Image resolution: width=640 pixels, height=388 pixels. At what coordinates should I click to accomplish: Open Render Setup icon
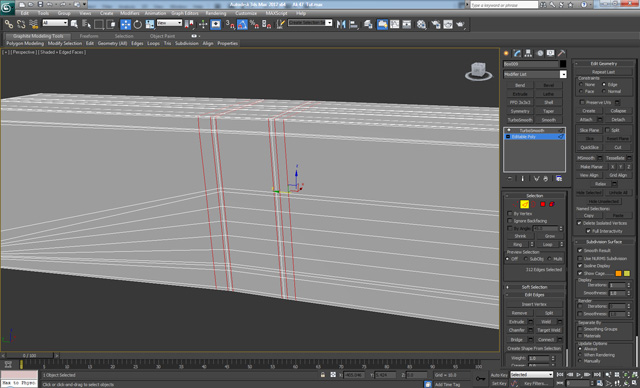(x=436, y=24)
